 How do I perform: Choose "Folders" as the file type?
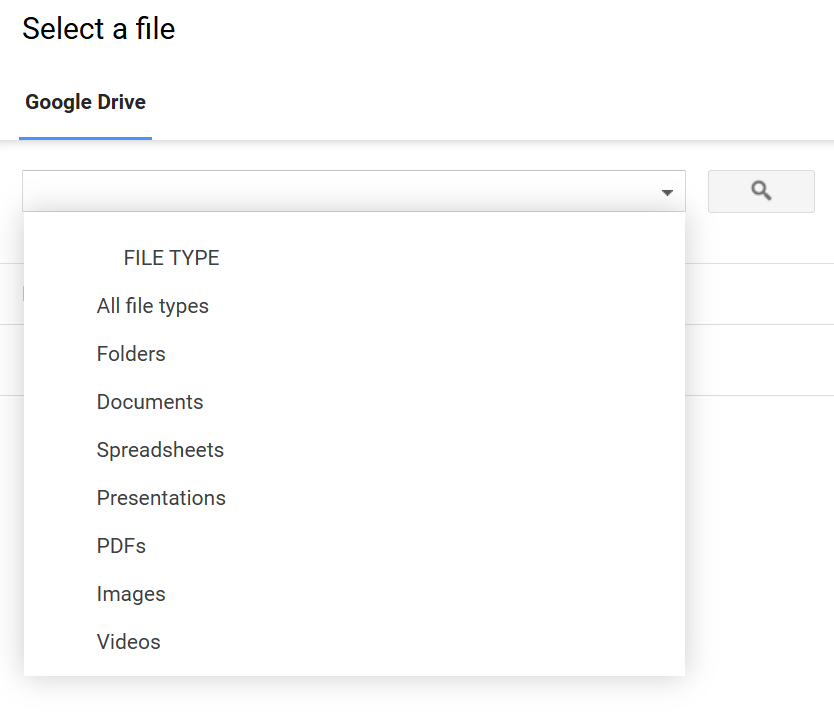coord(131,354)
